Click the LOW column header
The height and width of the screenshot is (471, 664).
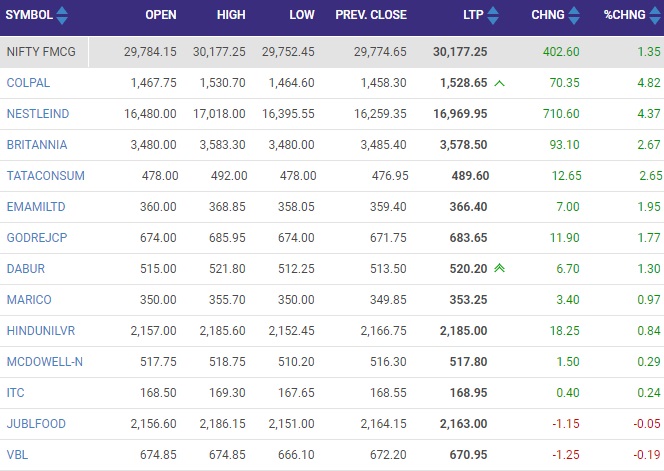302,15
